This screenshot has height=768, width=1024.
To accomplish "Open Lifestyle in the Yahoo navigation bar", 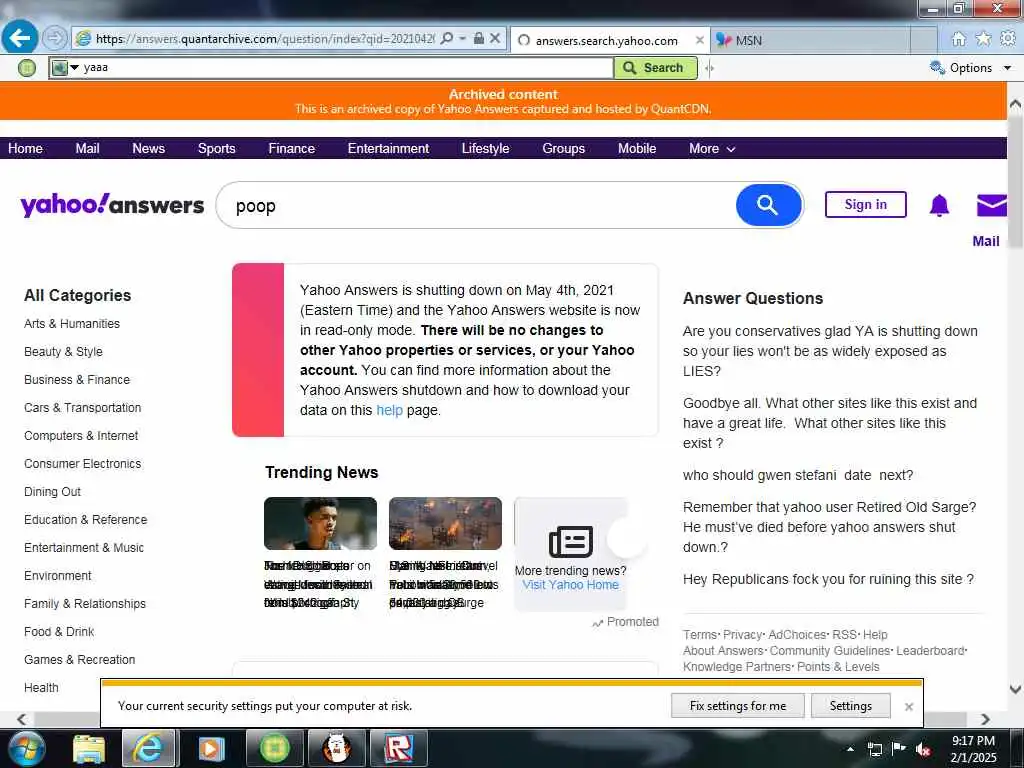I will 485,149.
